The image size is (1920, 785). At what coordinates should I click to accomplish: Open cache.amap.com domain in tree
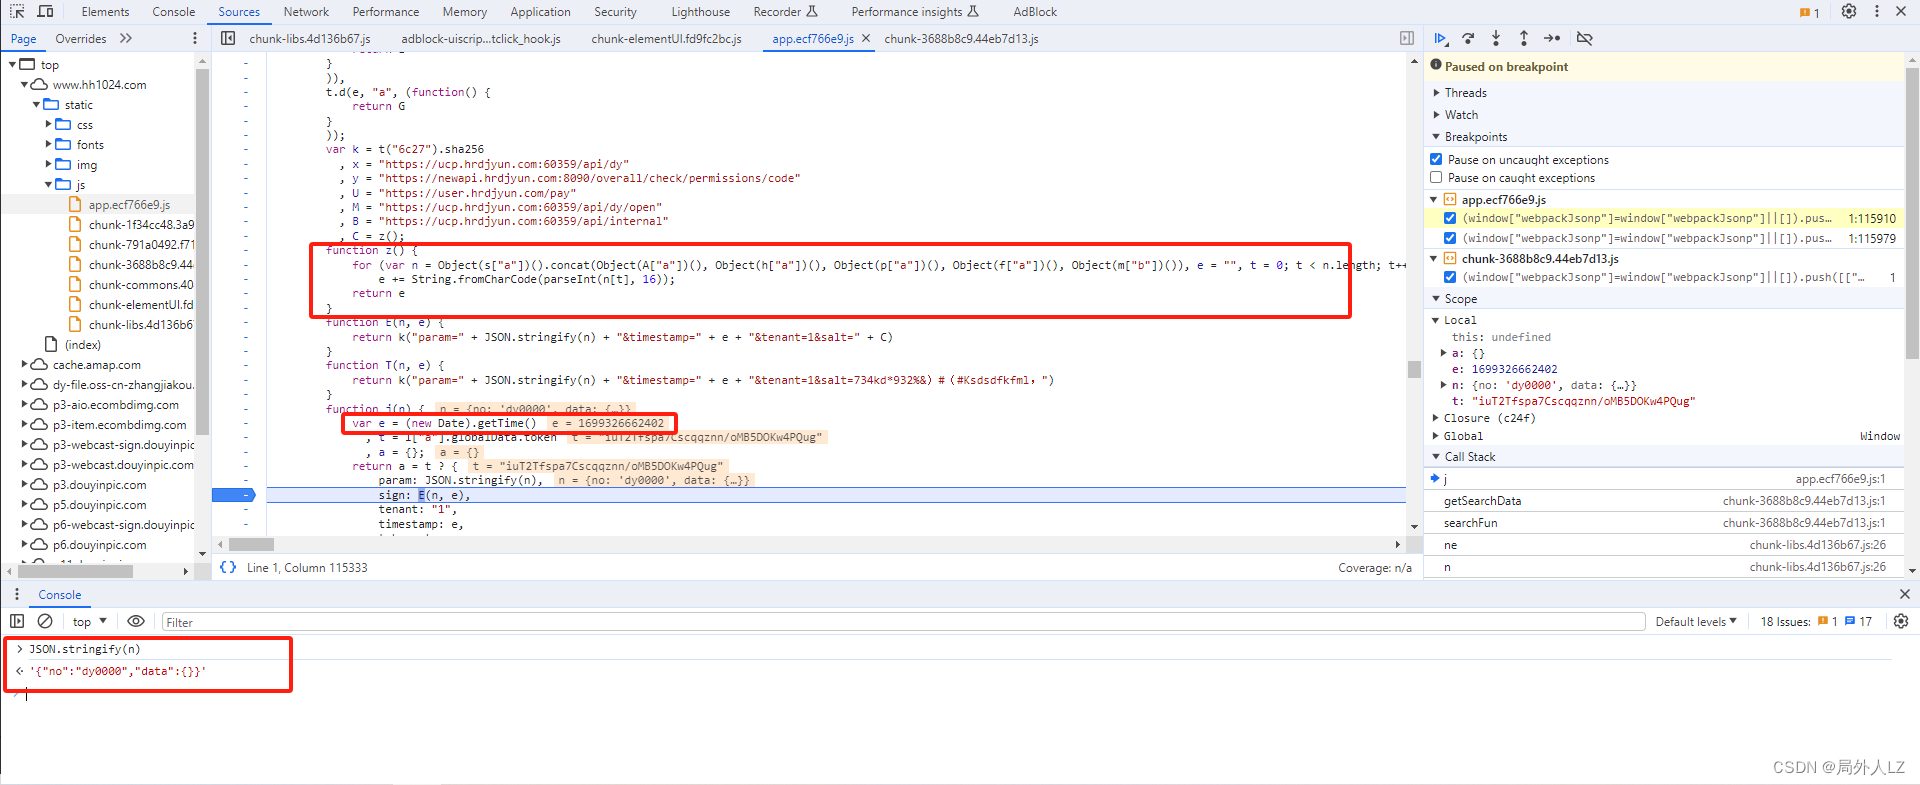[96, 365]
